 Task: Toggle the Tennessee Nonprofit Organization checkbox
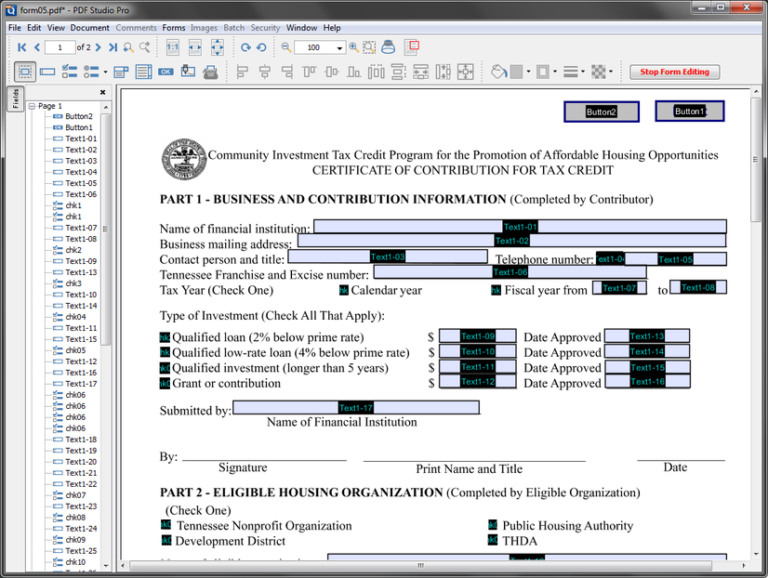tap(166, 525)
